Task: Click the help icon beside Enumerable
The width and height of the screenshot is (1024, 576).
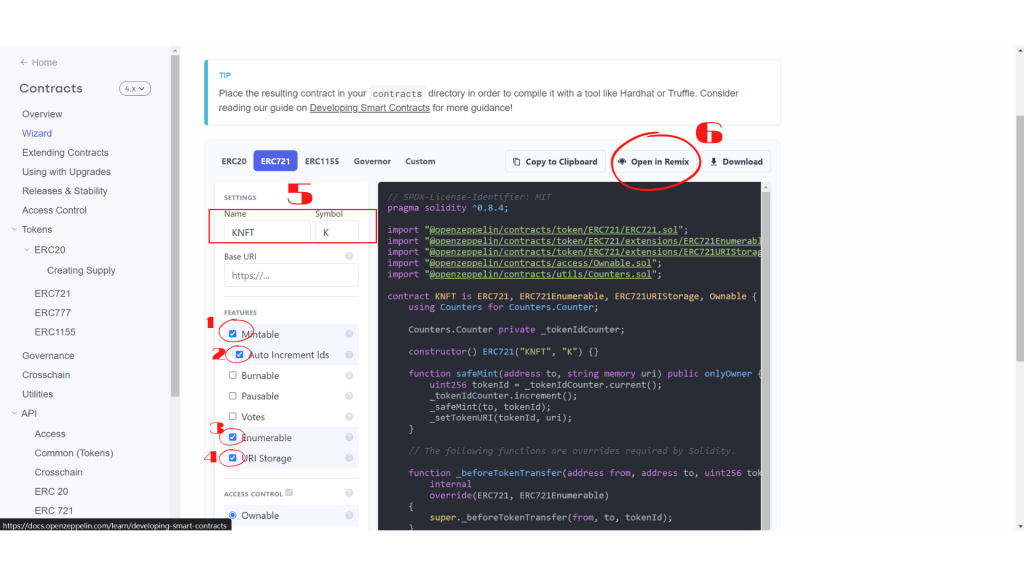Action: (x=349, y=438)
